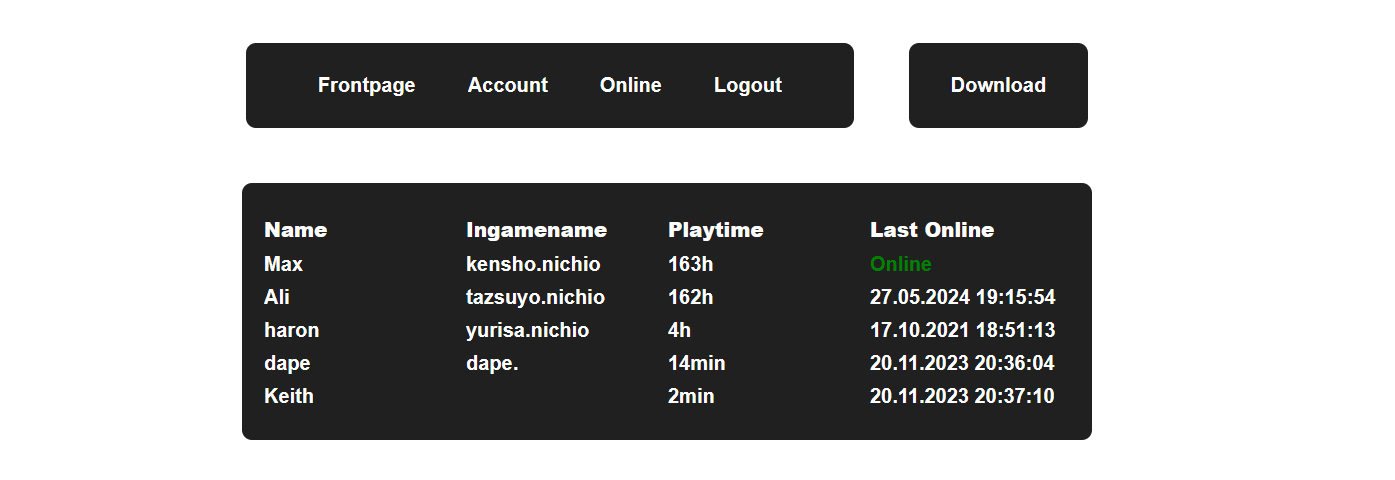This screenshot has height=480, width=1395.
Task: Click the timestamp 27.05.2024 19:15:54
Action: coord(962,297)
